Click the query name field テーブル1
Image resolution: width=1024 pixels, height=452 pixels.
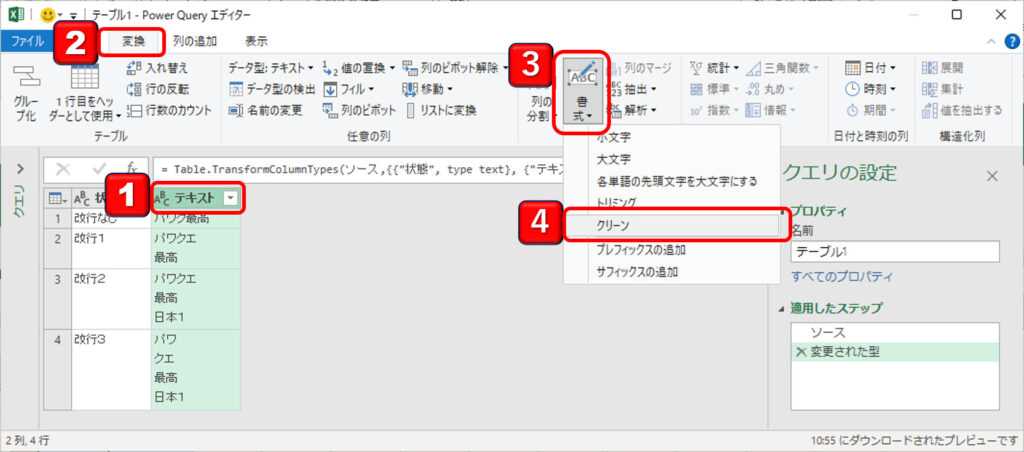coord(895,252)
